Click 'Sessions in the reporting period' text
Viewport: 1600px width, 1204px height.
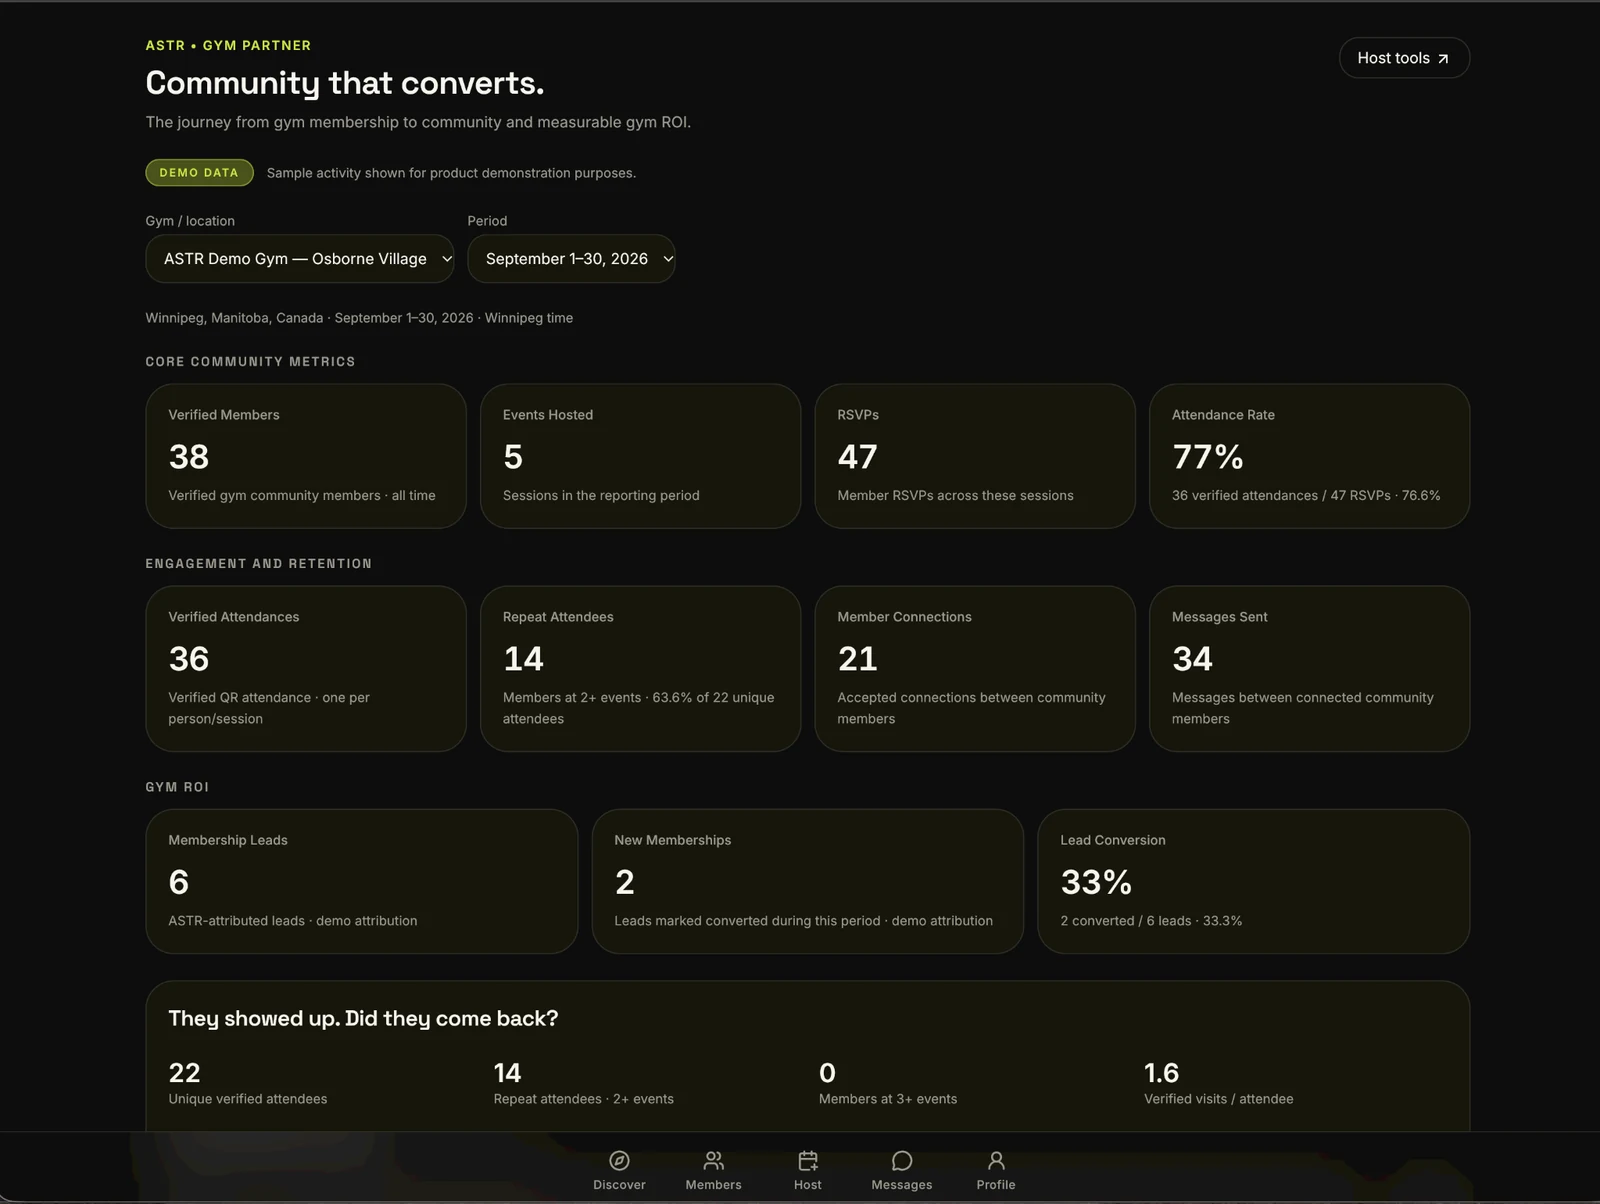pyautogui.click(x=601, y=495)
